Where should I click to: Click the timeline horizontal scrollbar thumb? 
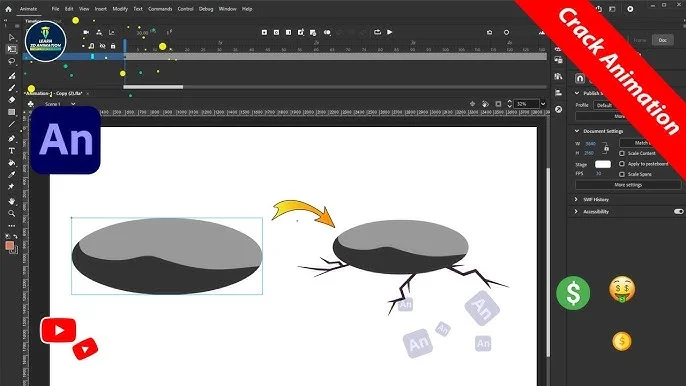coord(153,87)
